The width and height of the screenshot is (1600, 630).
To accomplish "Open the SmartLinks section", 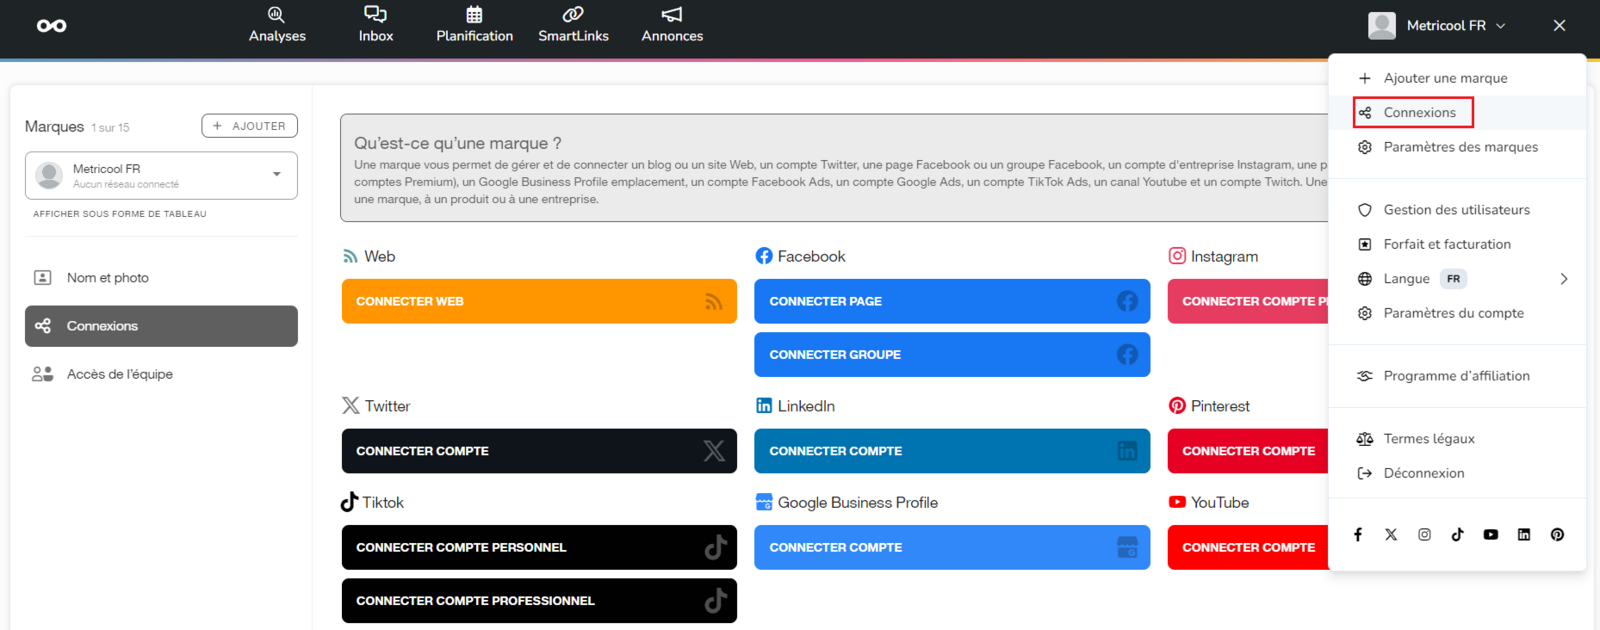I will coord(573,25).
